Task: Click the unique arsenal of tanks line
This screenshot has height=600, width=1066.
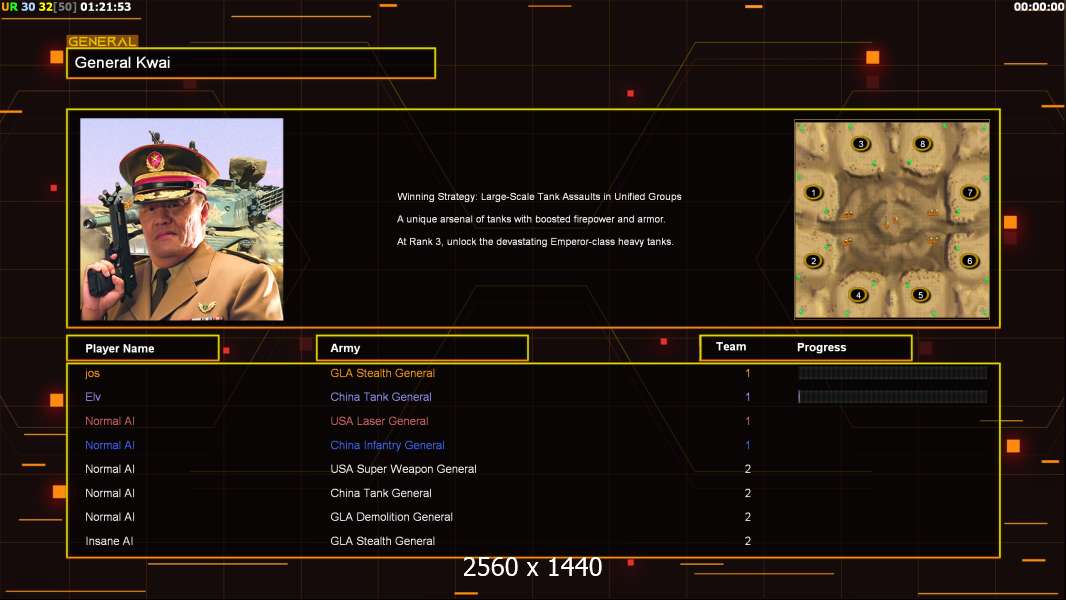Action: click(x=531, y=219)
